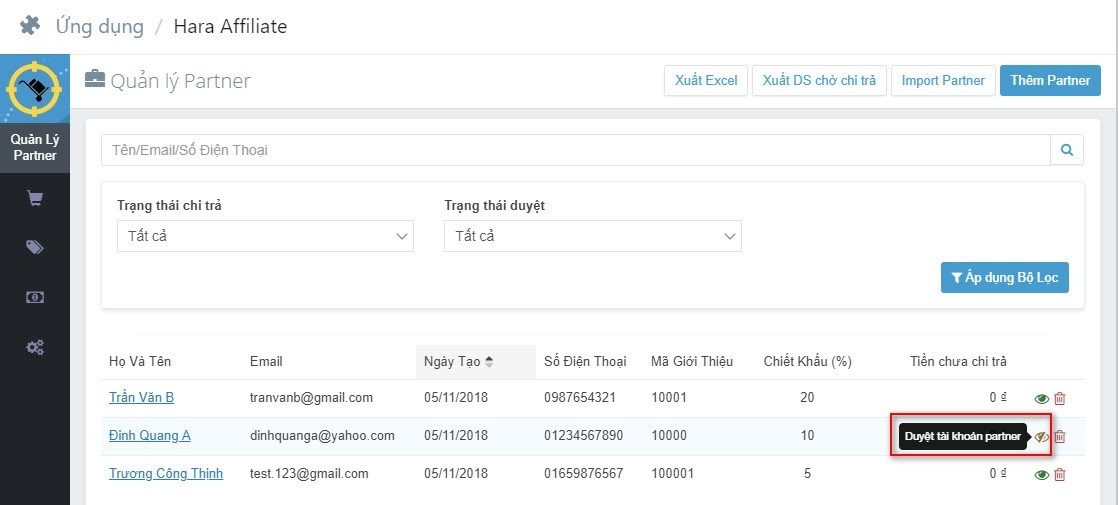The height and width of the screenshot is (505, 1118).
Task: Open the tags icon in sidebar
Action: tap(35, 248)
